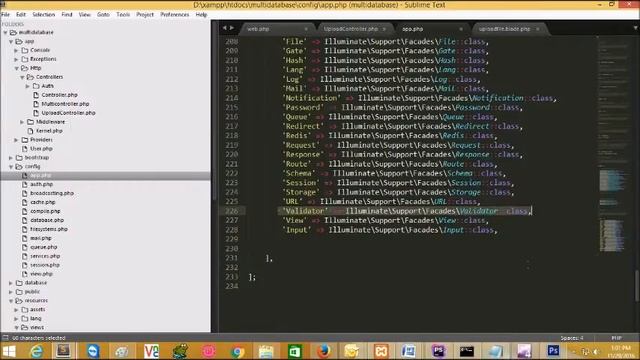
Task: Click line 228 'Input' alias line
Action: click(390, 230)
